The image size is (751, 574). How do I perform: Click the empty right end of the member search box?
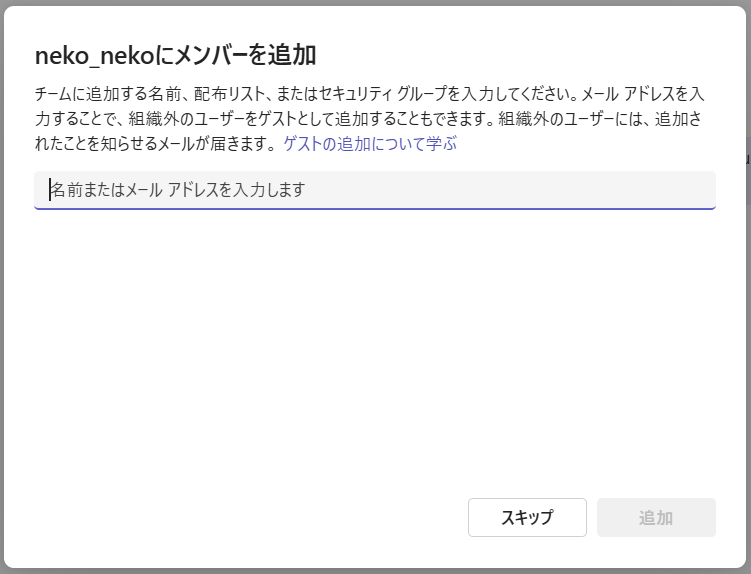[575, 190]
